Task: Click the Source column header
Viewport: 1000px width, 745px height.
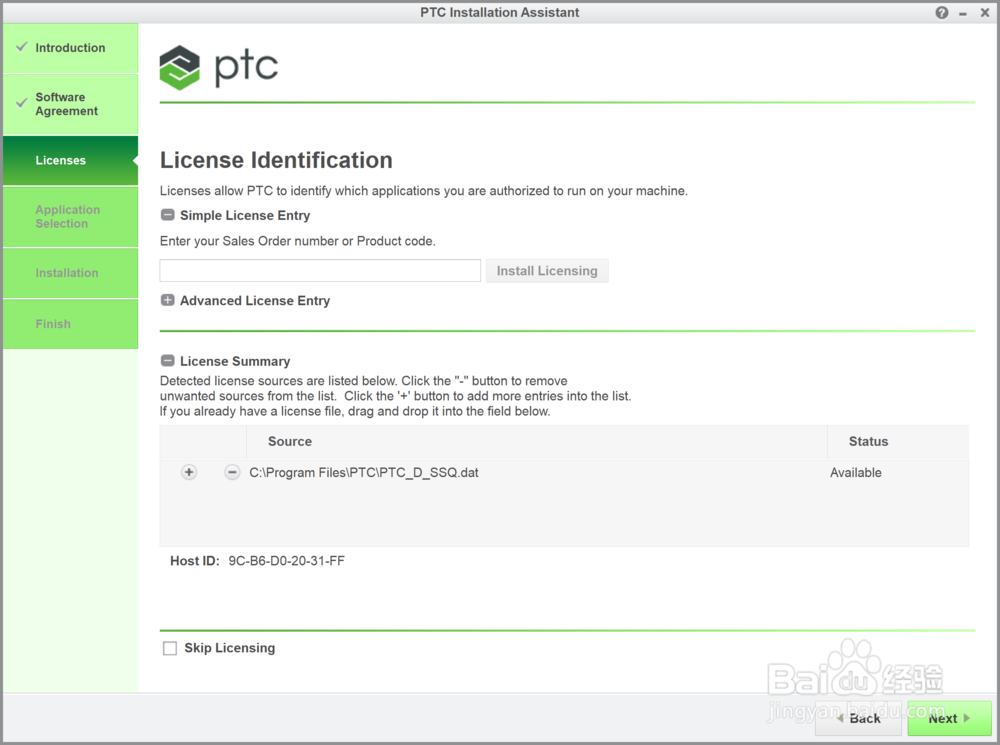Action: pos(537,441)
